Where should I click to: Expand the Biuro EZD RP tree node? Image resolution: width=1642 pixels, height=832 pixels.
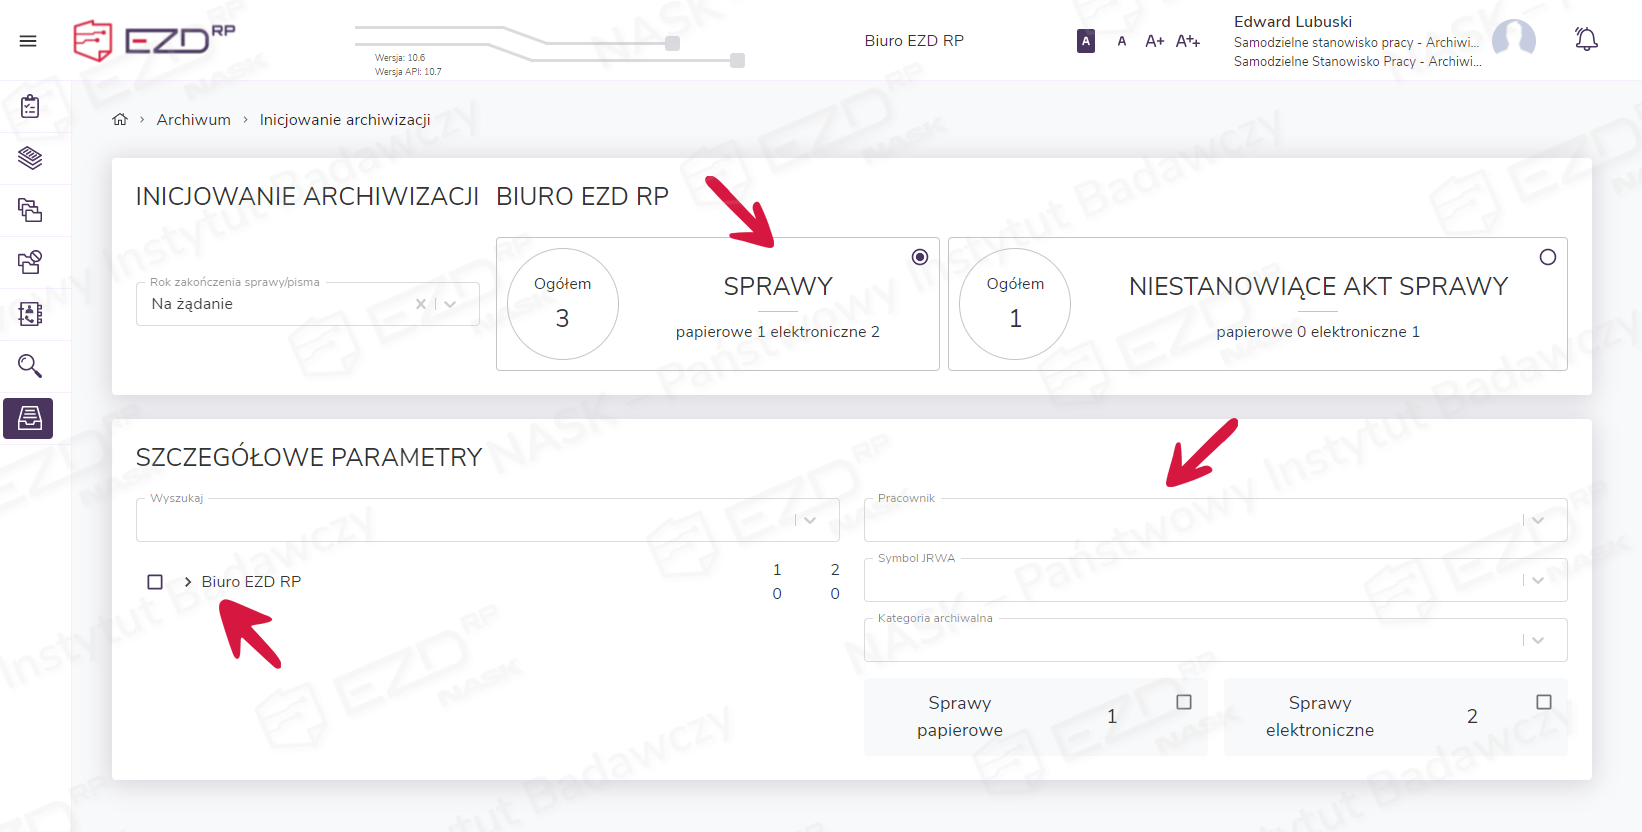[187, 582]
